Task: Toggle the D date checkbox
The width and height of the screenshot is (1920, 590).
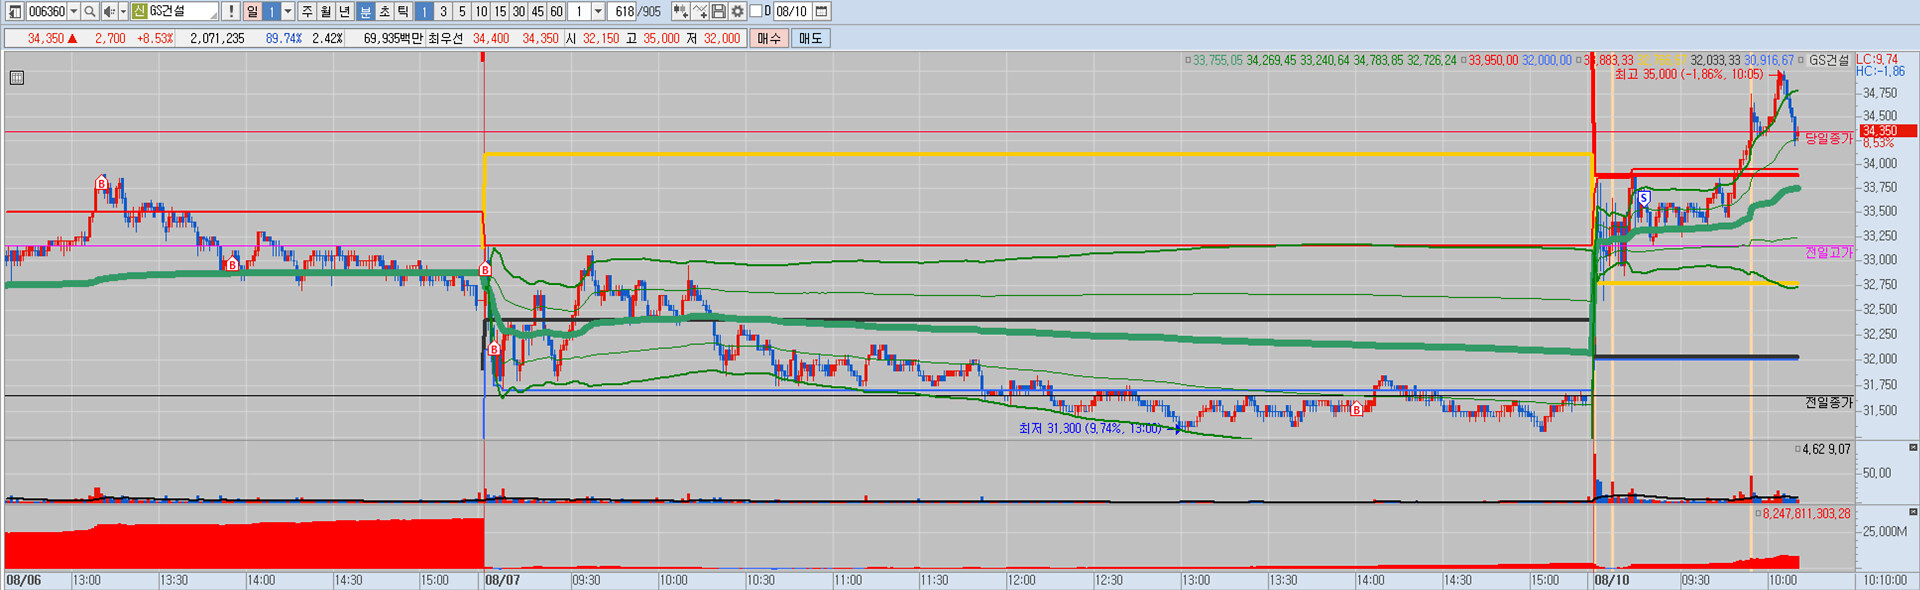Action: click(x=755, y=11)
